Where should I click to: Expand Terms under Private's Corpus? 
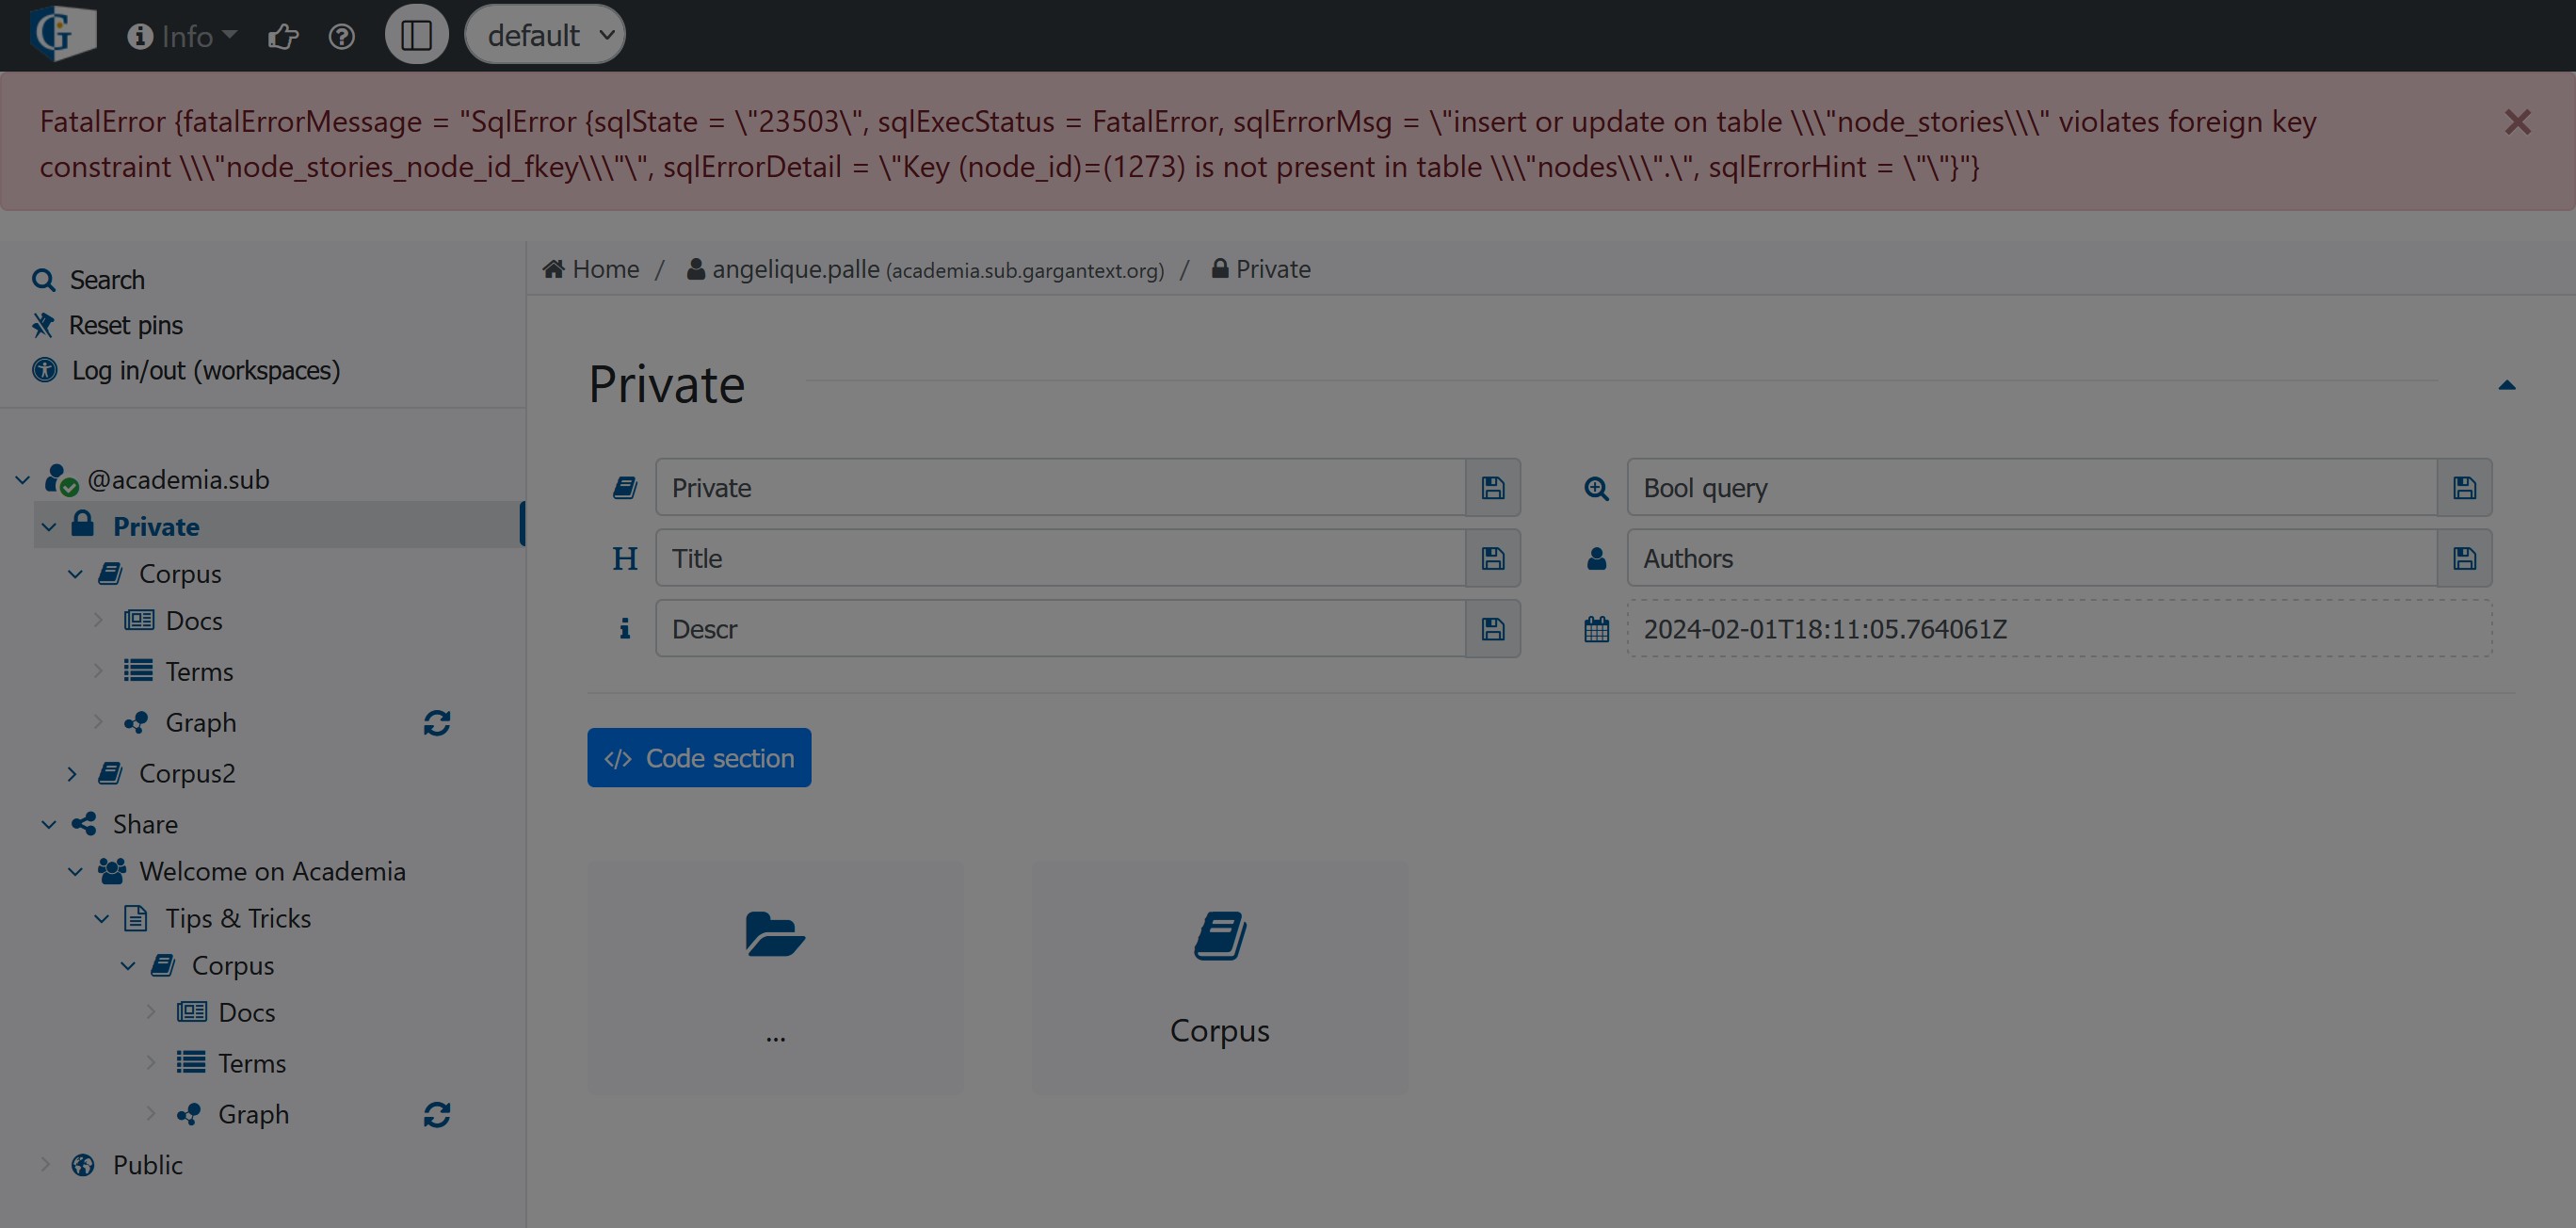click(98, 670)
